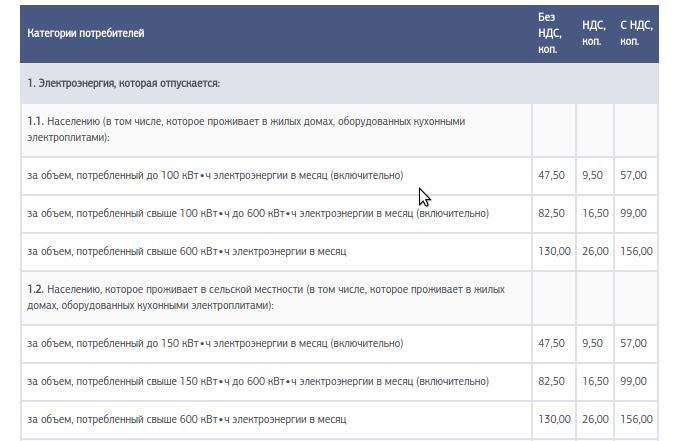Click the 57,00 value in 150 кВт•ч row
Image resolution: width=676 pixels, height=441 pixels.
click(x=633, y=344)
